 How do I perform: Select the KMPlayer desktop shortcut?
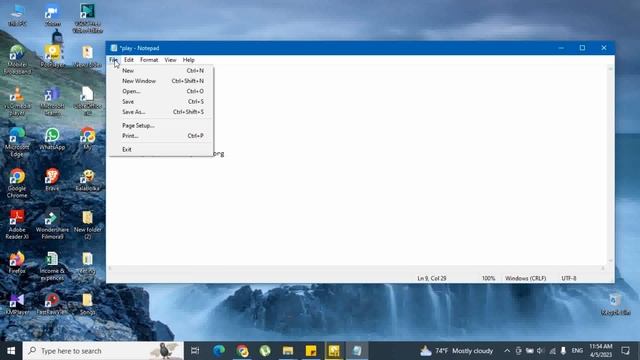[x=17, y=304]
